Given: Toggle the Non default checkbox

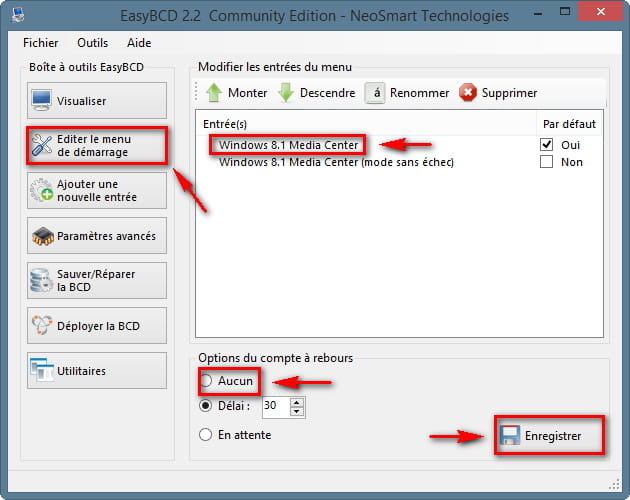Looking at the screenshot, I should [546, 162].
